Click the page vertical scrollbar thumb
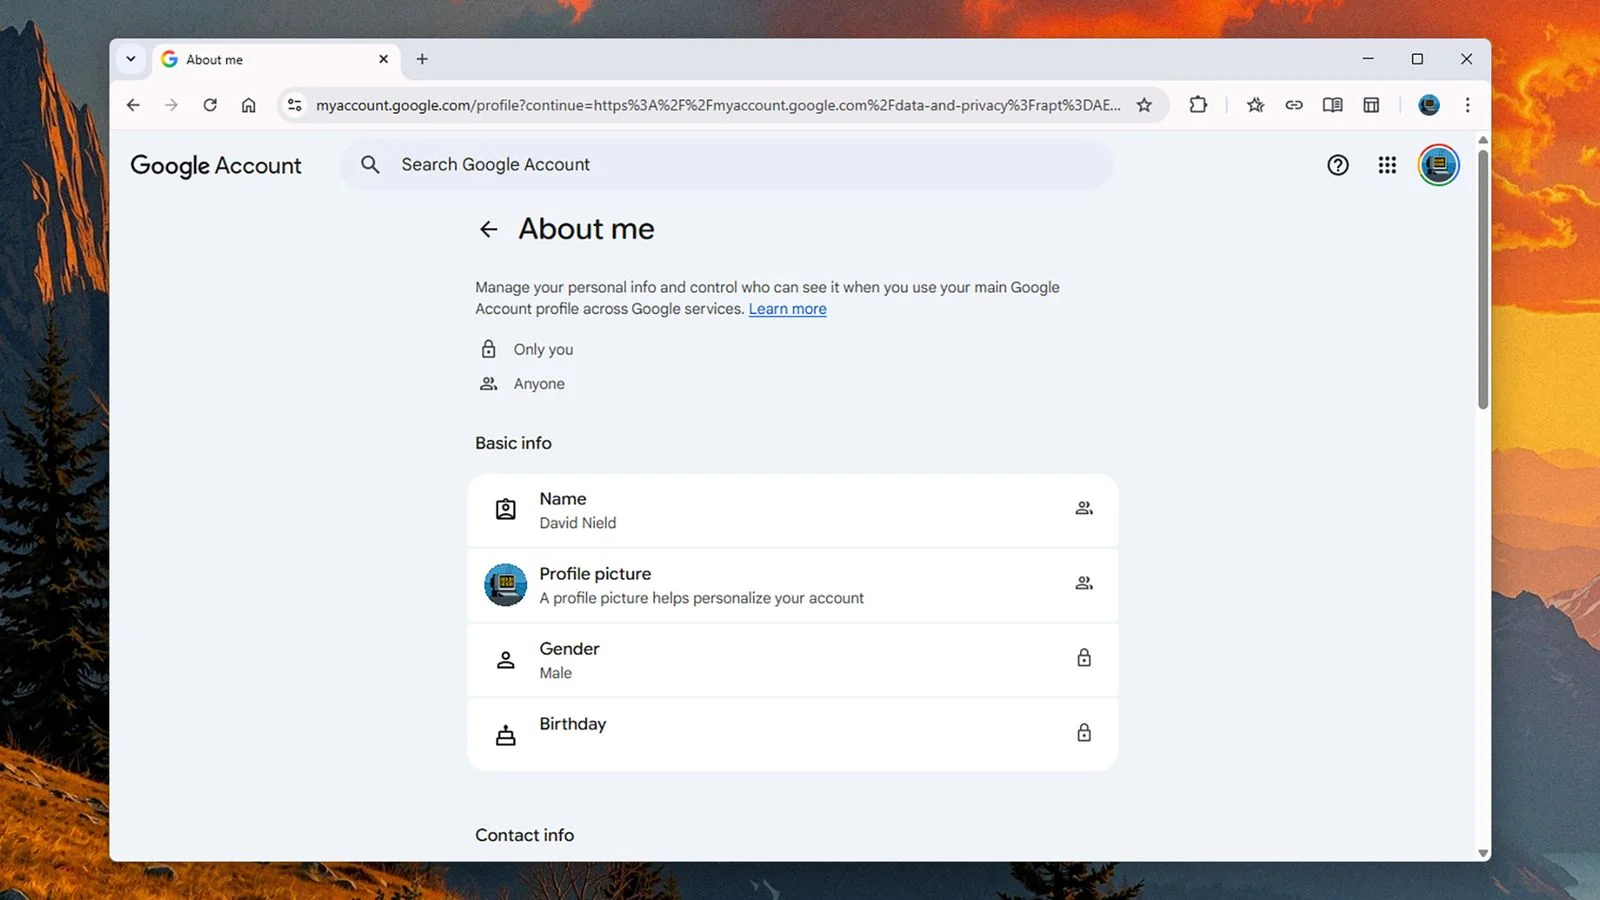This screenshot has height=900, width=1600. coord(1483,279)
